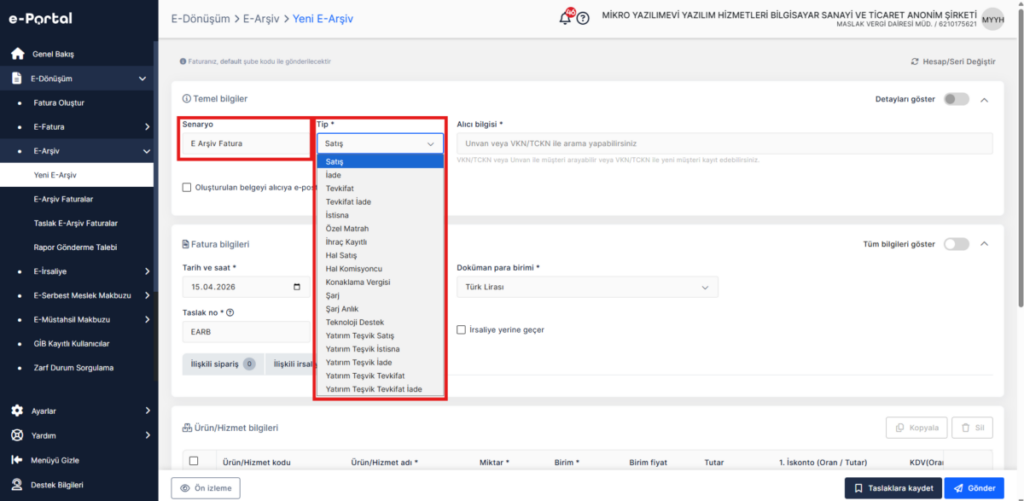Click the page vertical scrollbar
This screenshot has height=501, width=1024.
click(x=1020, y=157)
